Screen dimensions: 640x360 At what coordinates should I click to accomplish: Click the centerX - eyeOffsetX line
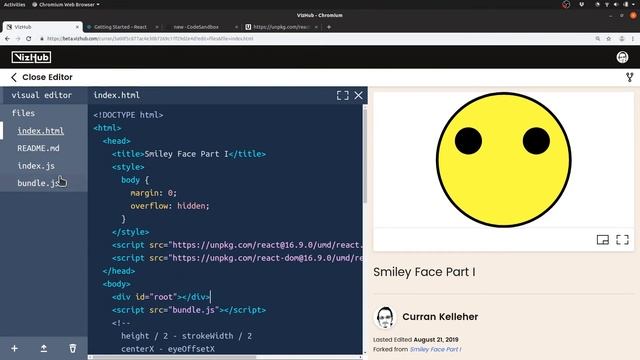(x=168, y=349)
